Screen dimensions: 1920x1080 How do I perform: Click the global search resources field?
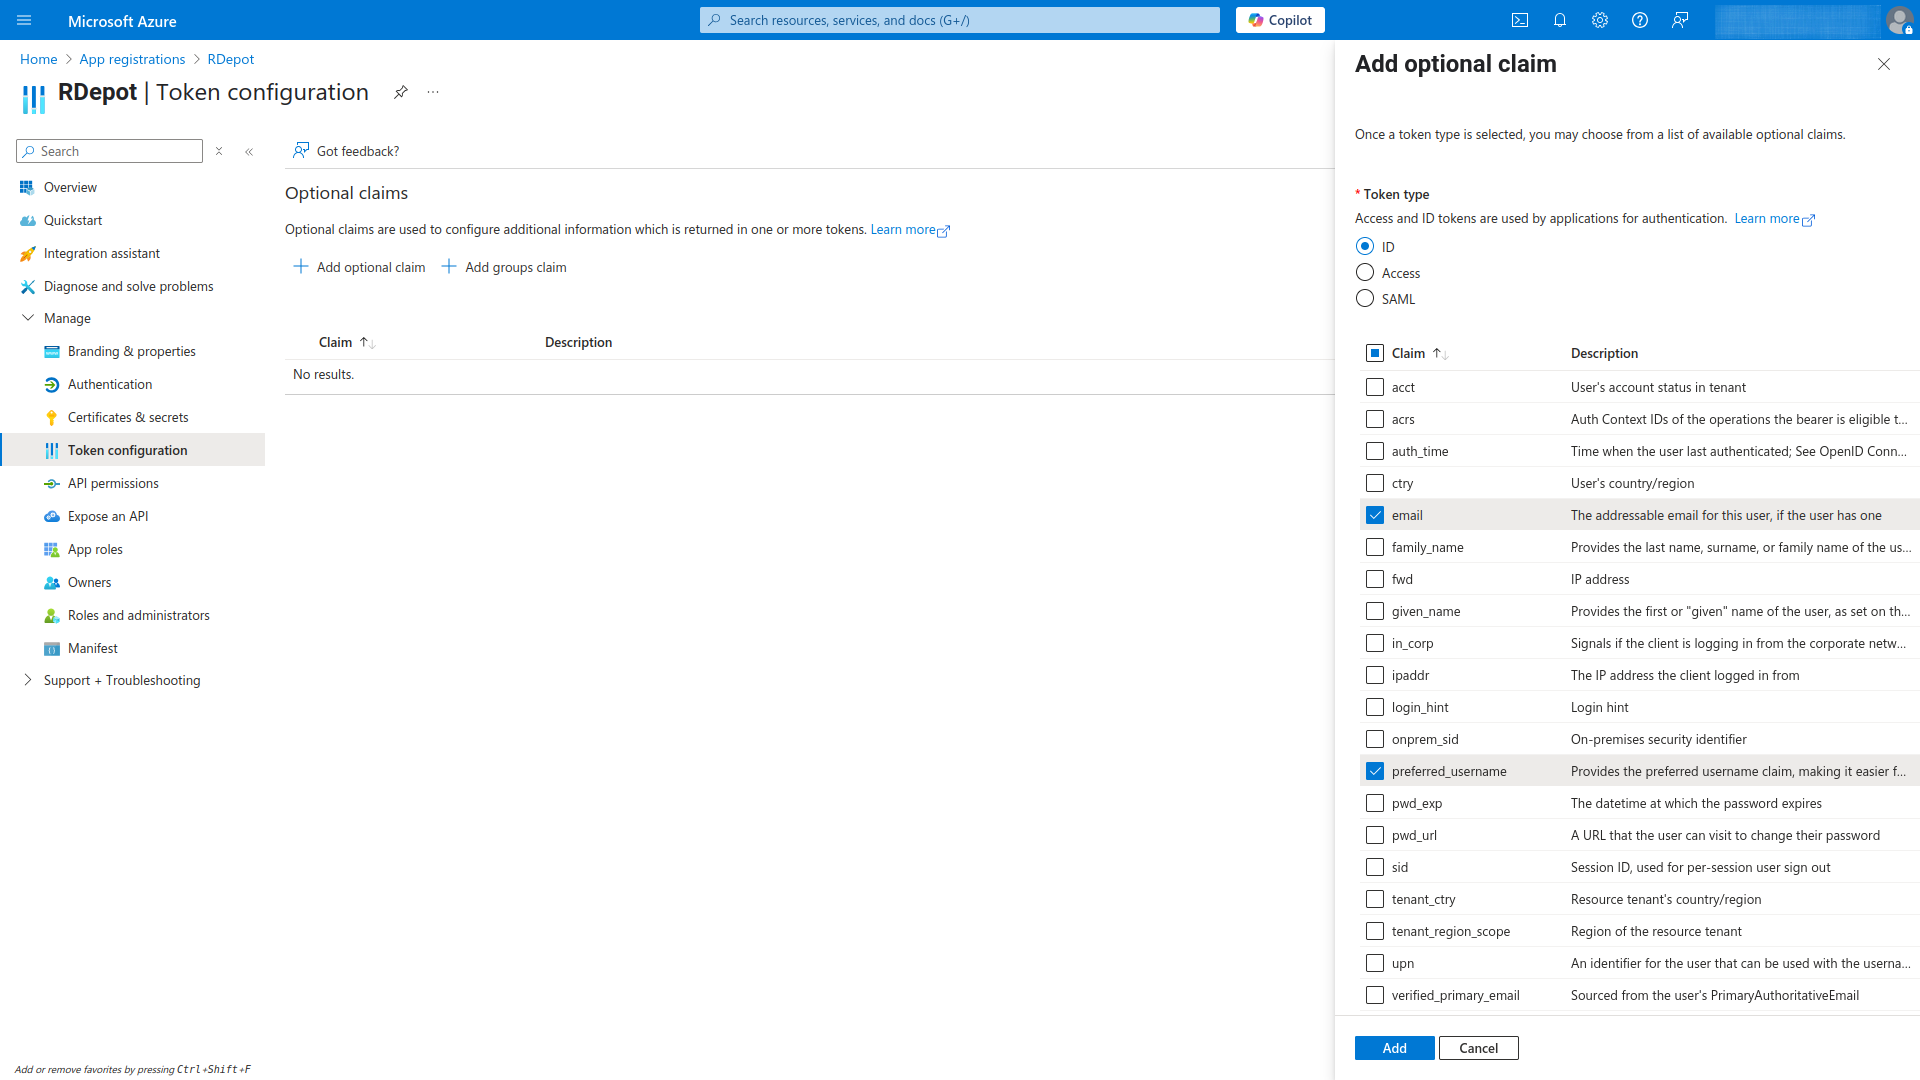click(x=960, y=20)
